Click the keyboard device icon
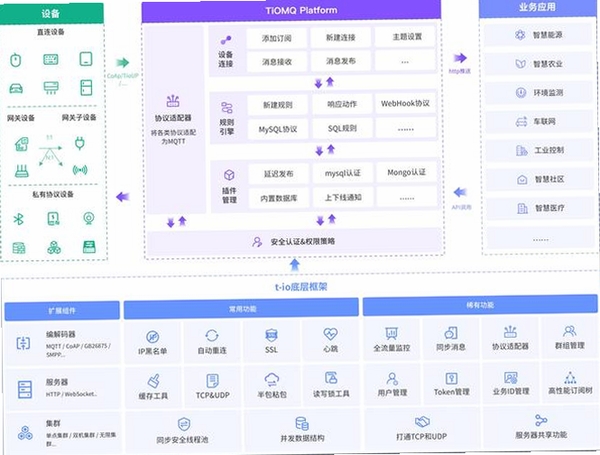 51,59
